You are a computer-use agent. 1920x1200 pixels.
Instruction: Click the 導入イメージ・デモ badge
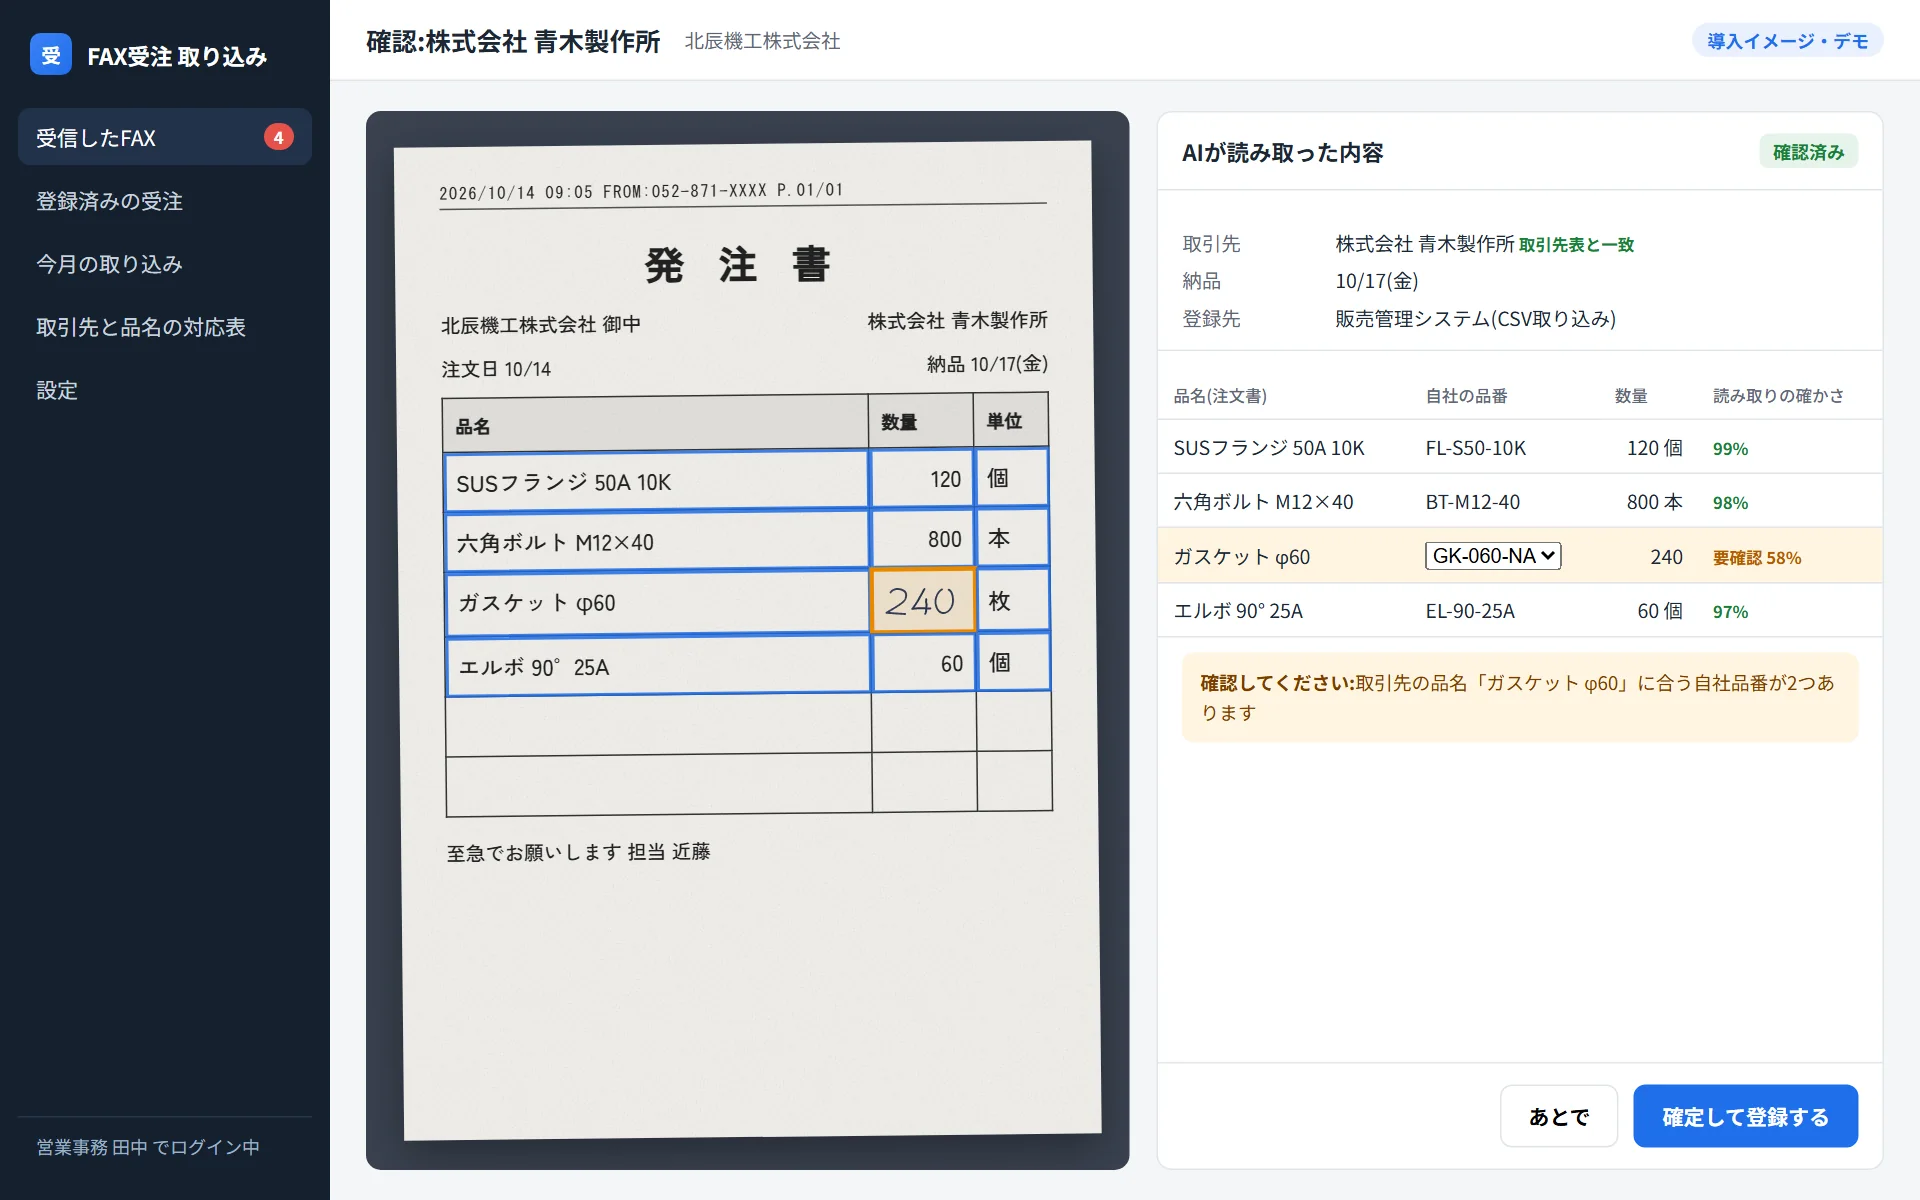pos(1787,41)
